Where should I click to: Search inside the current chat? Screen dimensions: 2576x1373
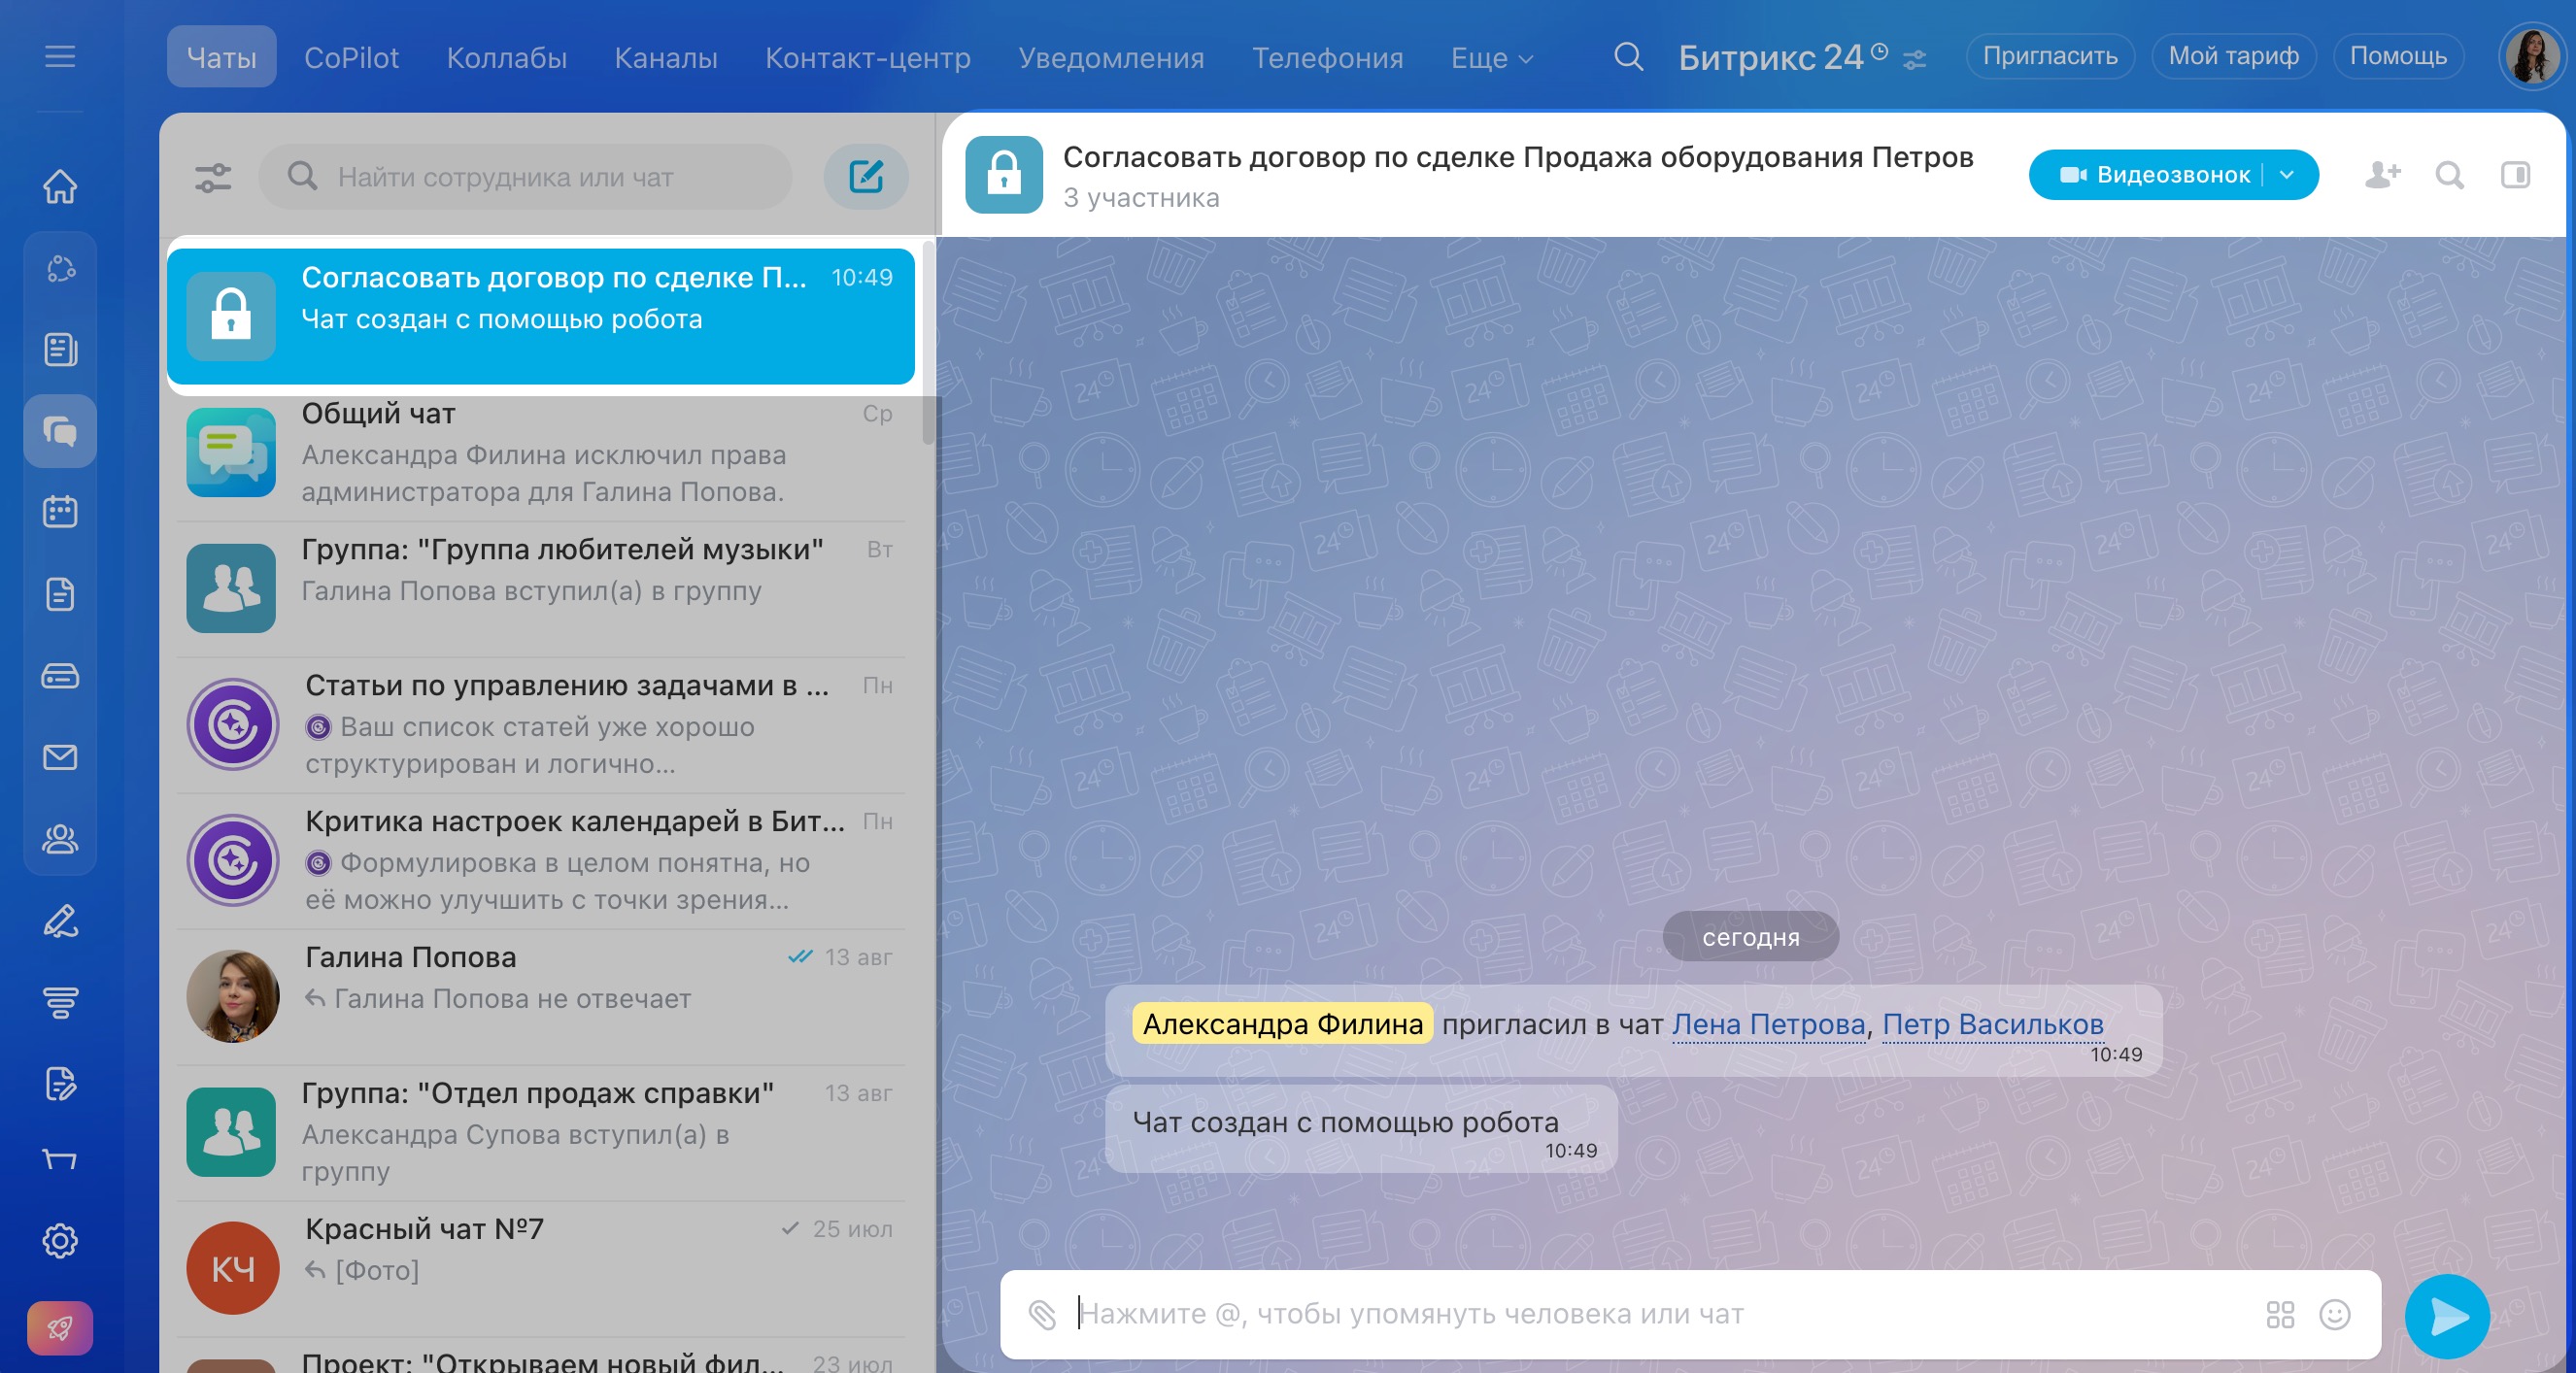point(2450,175)
